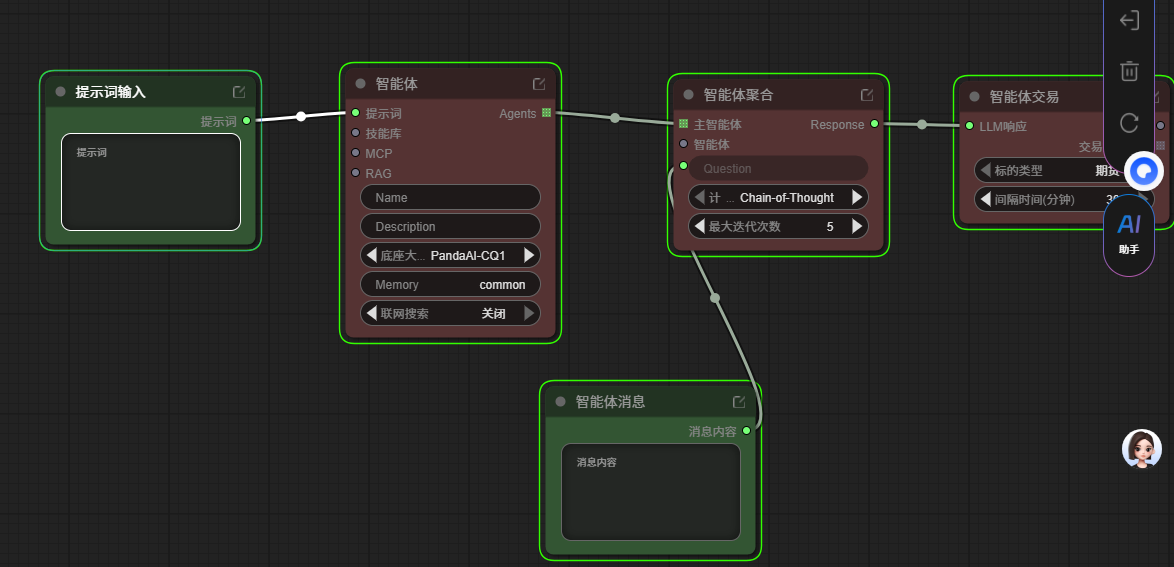Click left arrow of 联网搜索 selector
This screenshot has height=567, width=1174.
(x=371, y=314)
